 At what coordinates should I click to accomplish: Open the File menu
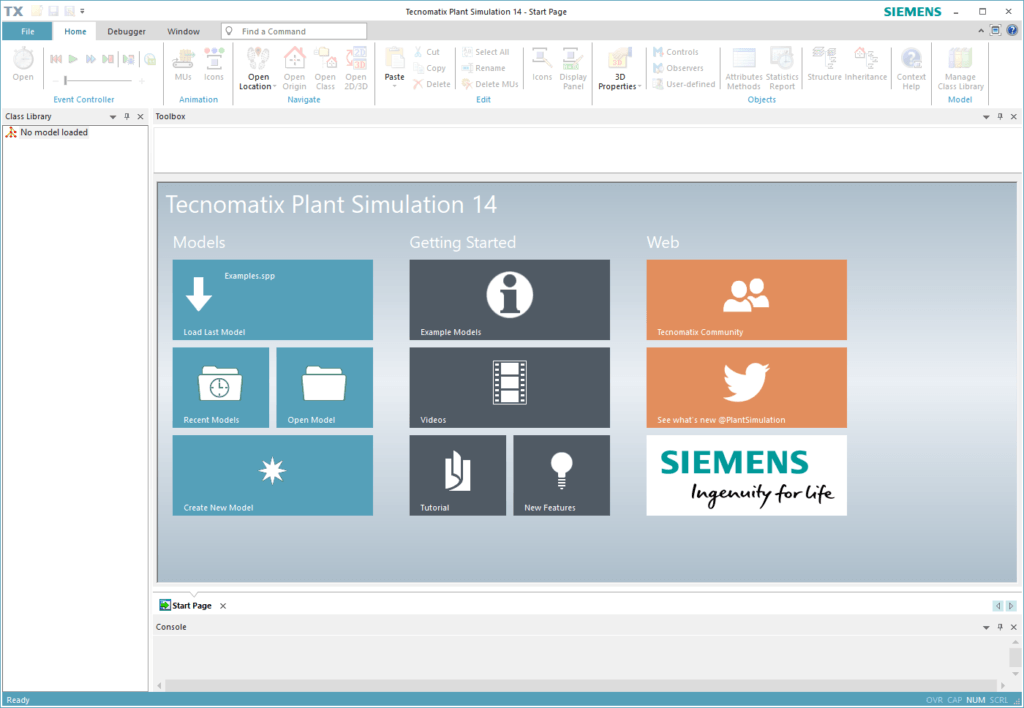pos(27,31)
